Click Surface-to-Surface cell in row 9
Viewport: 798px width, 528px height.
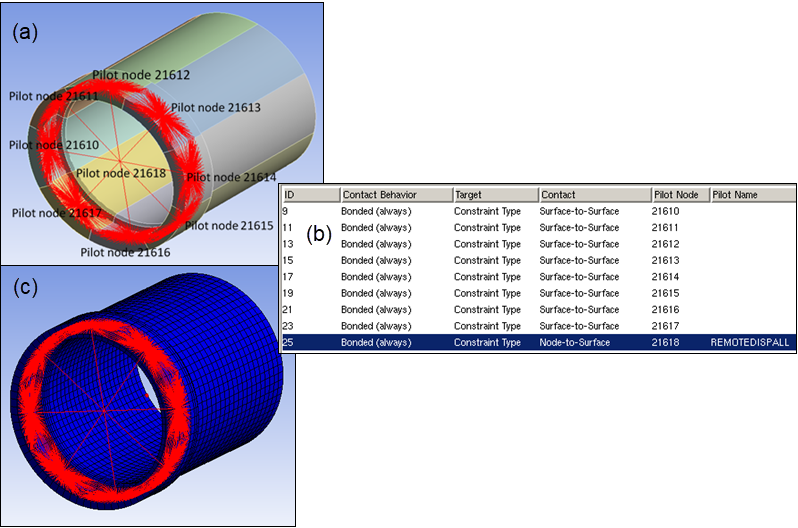[579, 211]
